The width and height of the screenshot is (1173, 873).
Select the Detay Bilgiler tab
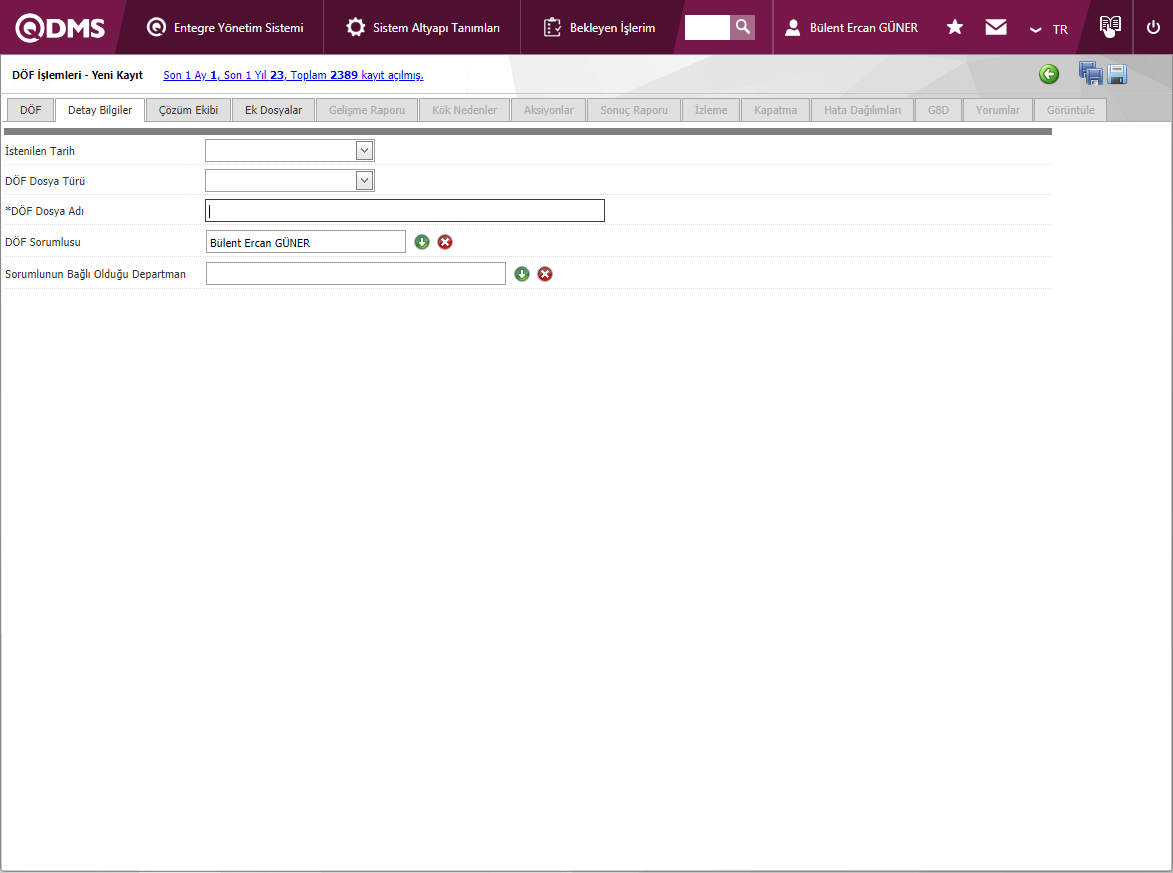[100, 110]
